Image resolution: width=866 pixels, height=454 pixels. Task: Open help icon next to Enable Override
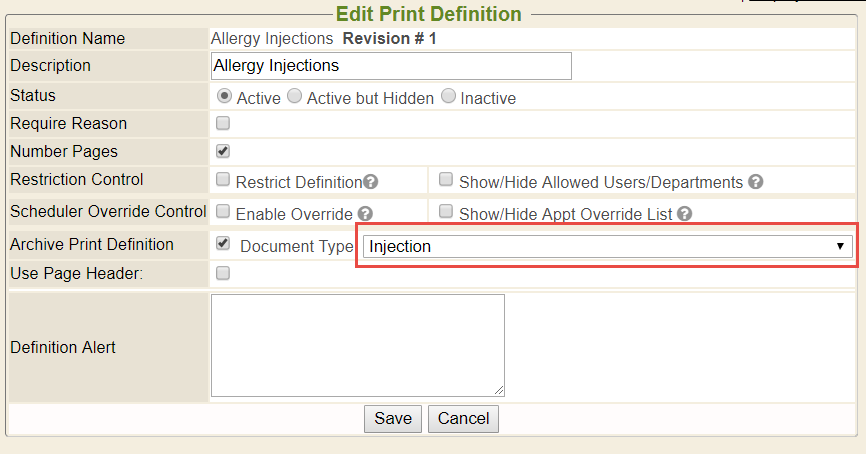click(365, 213)
